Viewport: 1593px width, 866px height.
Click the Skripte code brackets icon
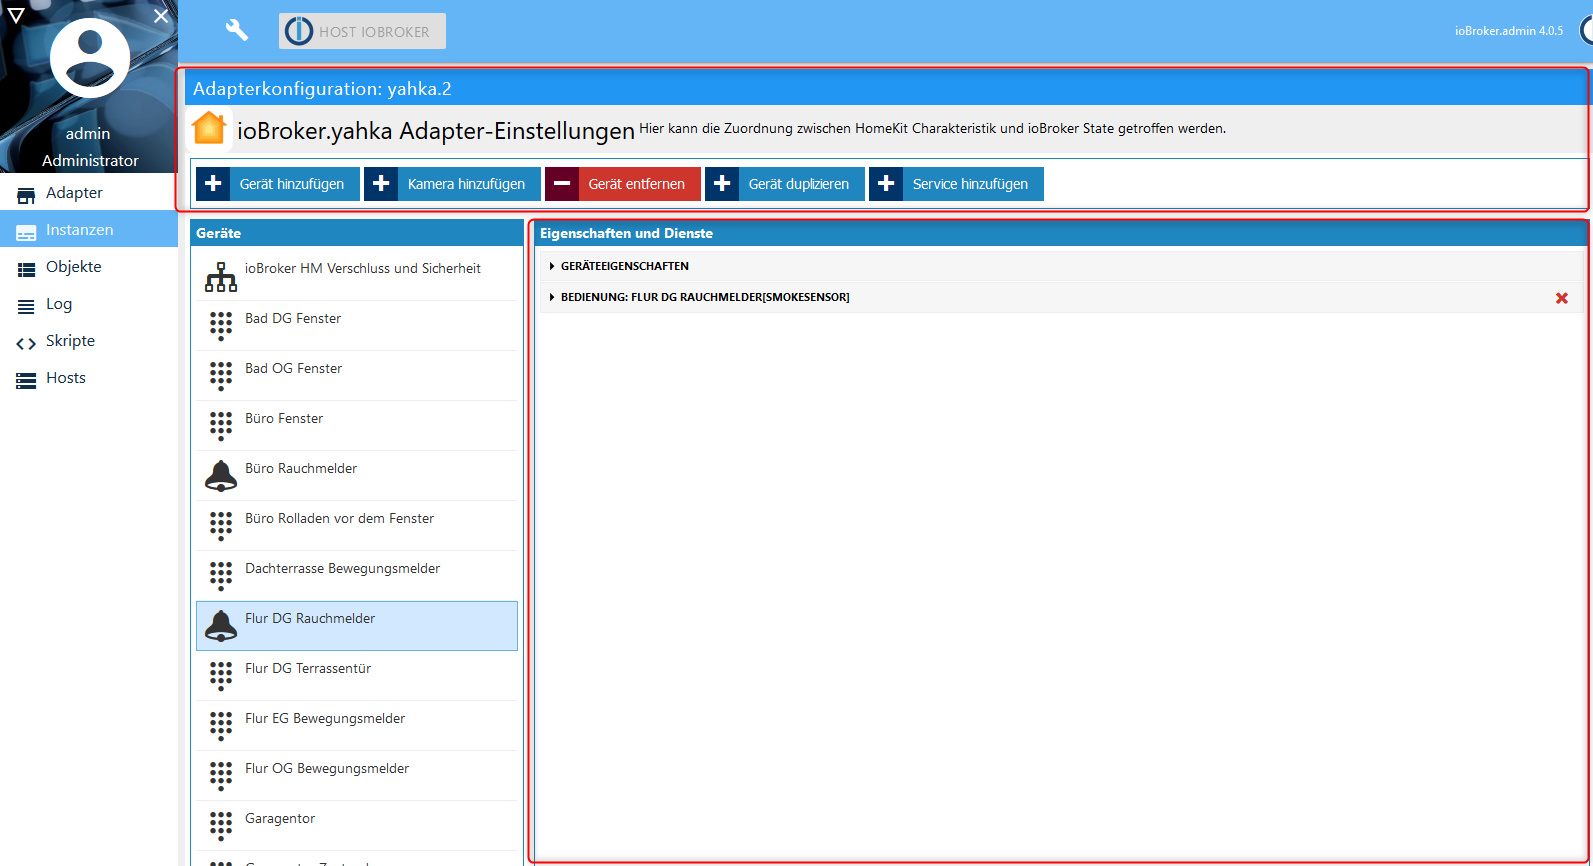coord(26,343)
